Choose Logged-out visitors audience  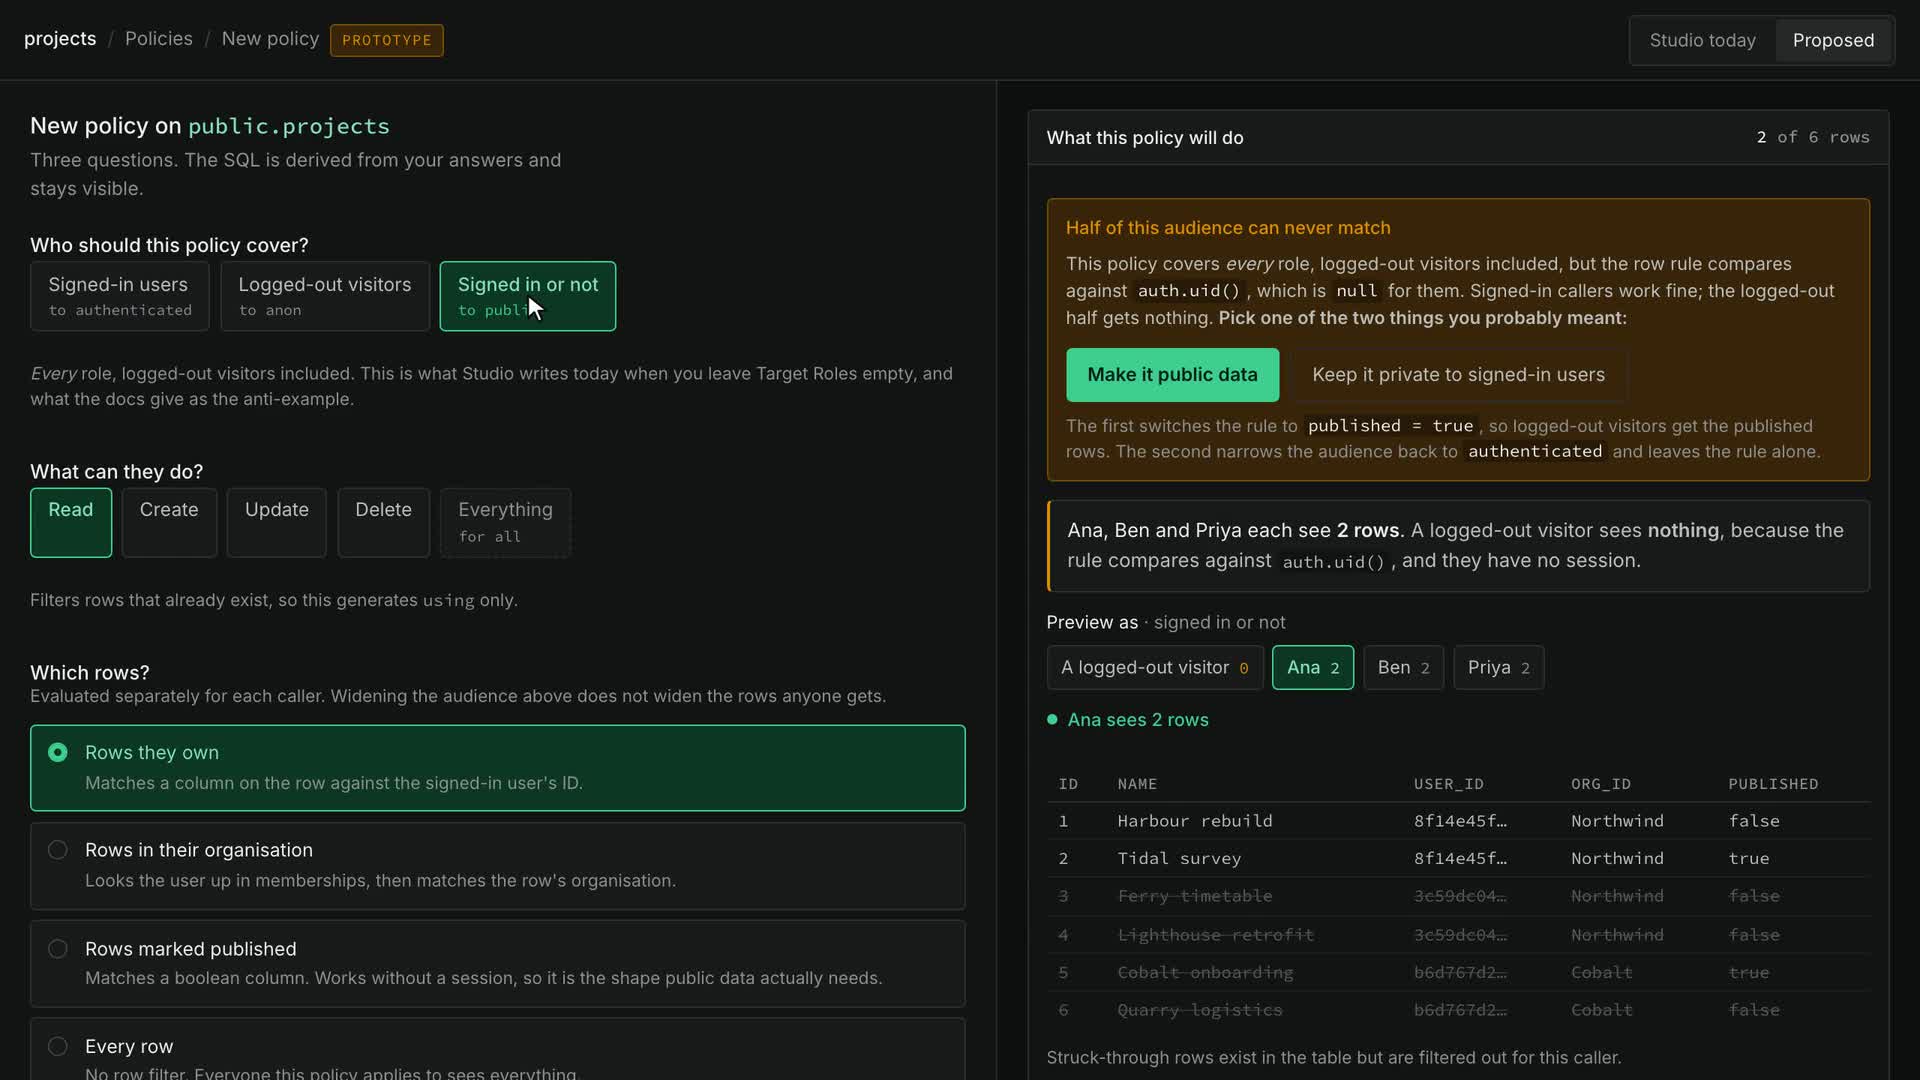point(325,296)
